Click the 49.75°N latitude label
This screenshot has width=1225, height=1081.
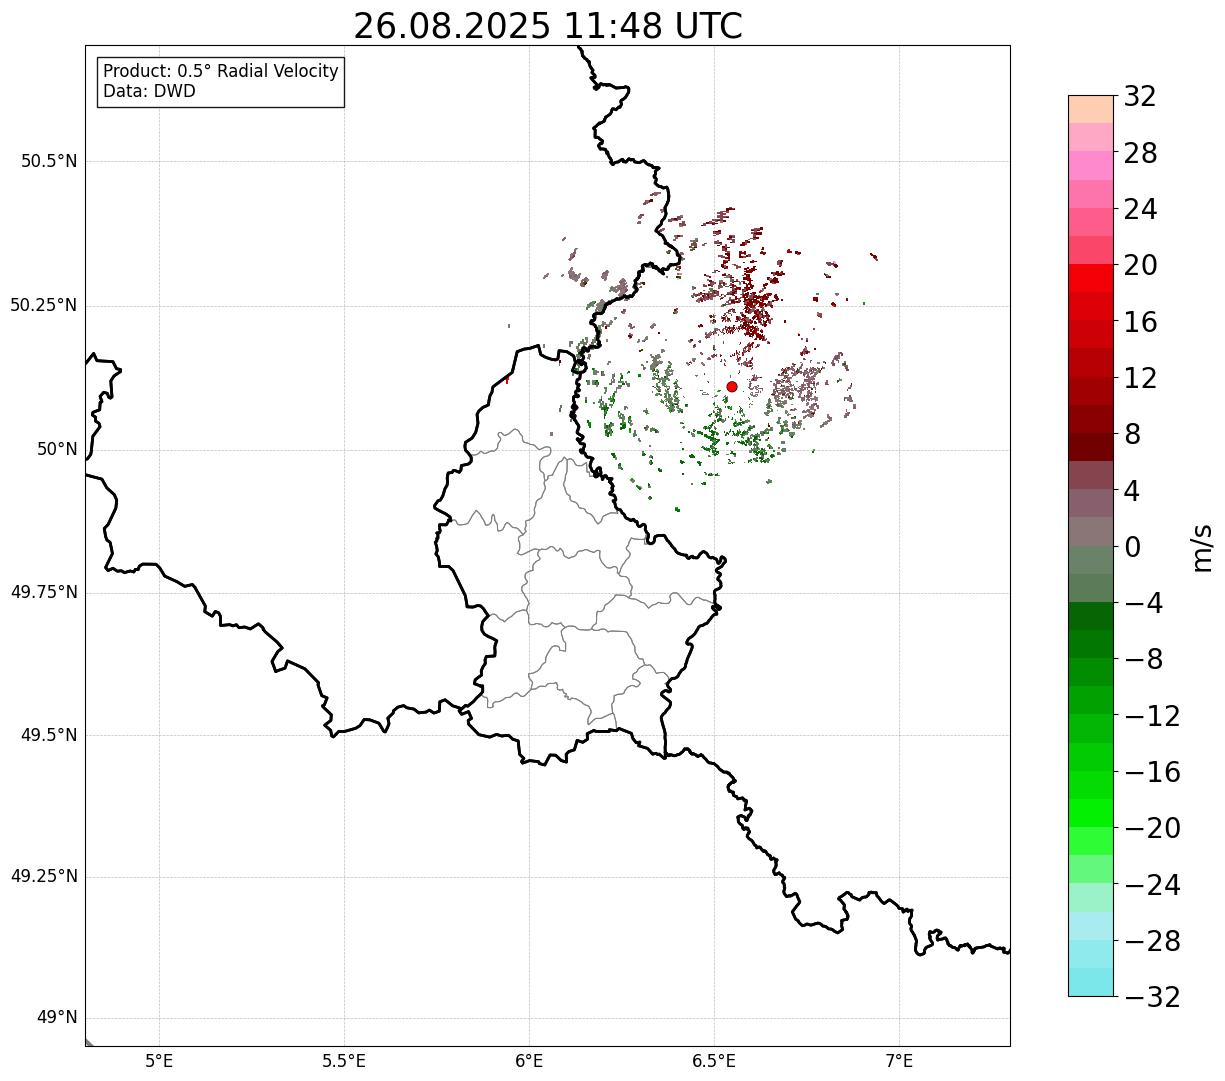(44, 592)
